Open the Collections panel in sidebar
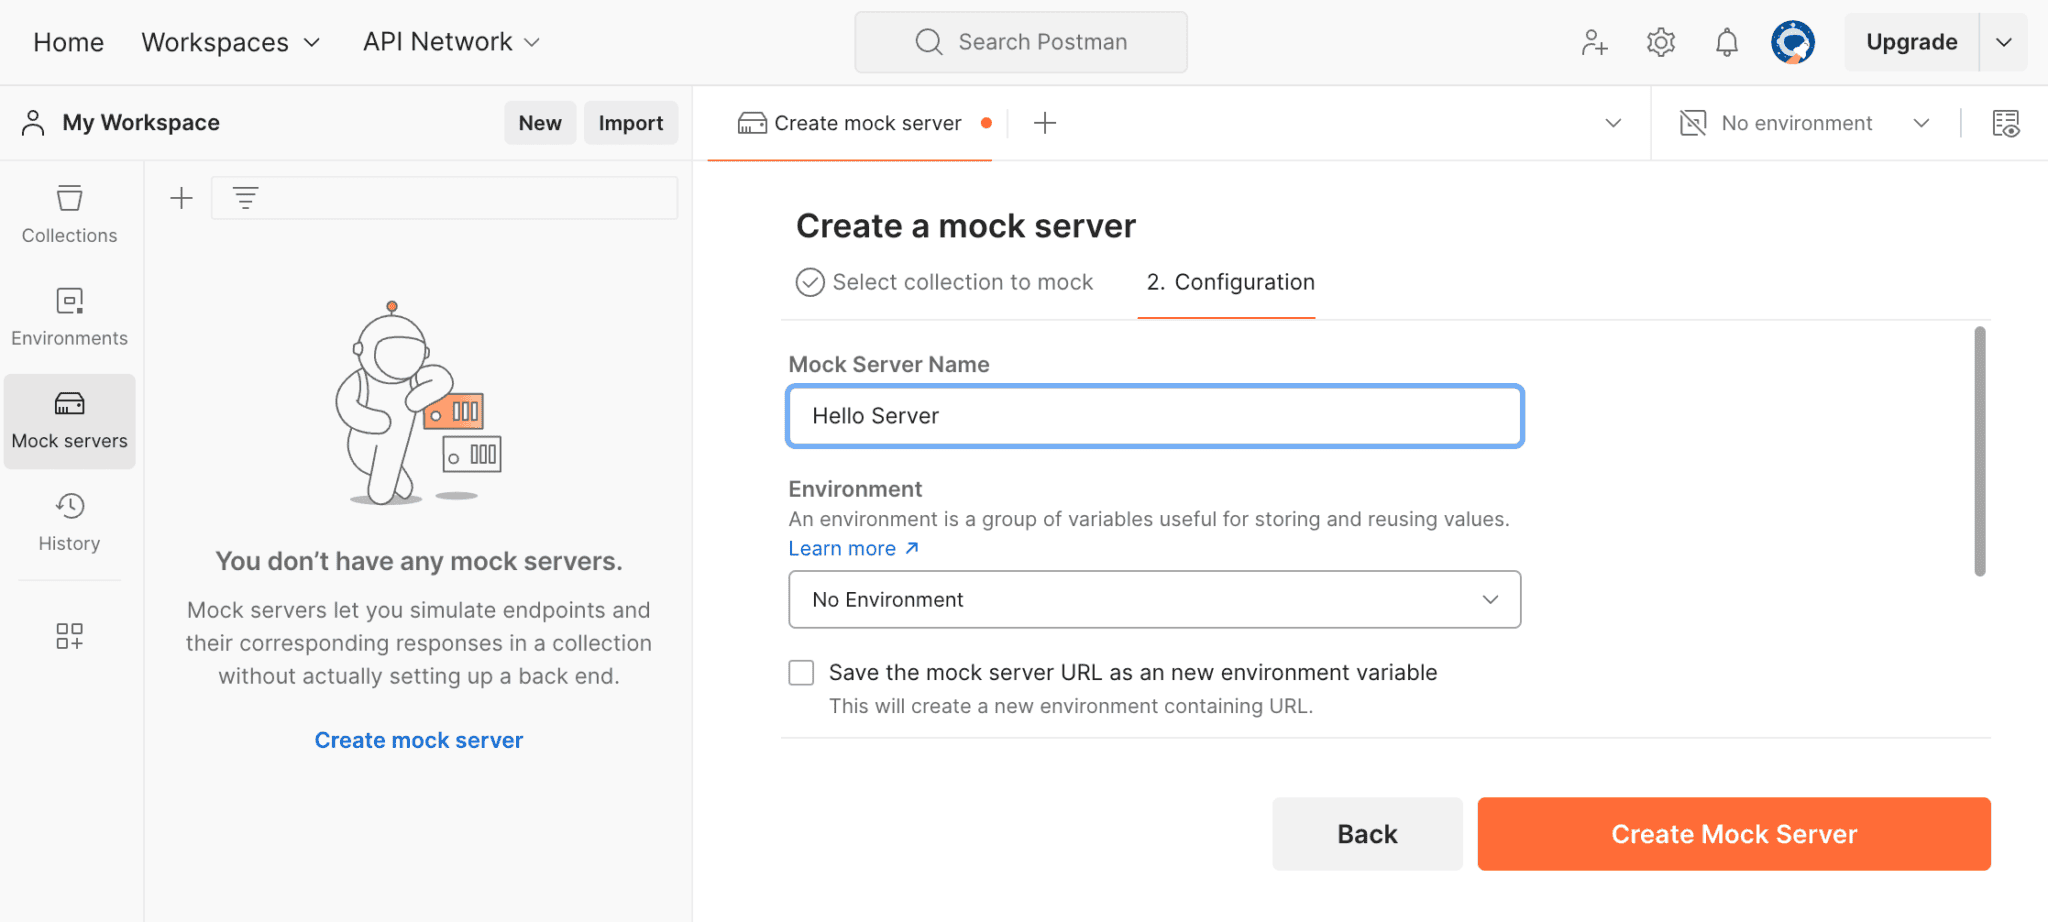 pos(69,213)
